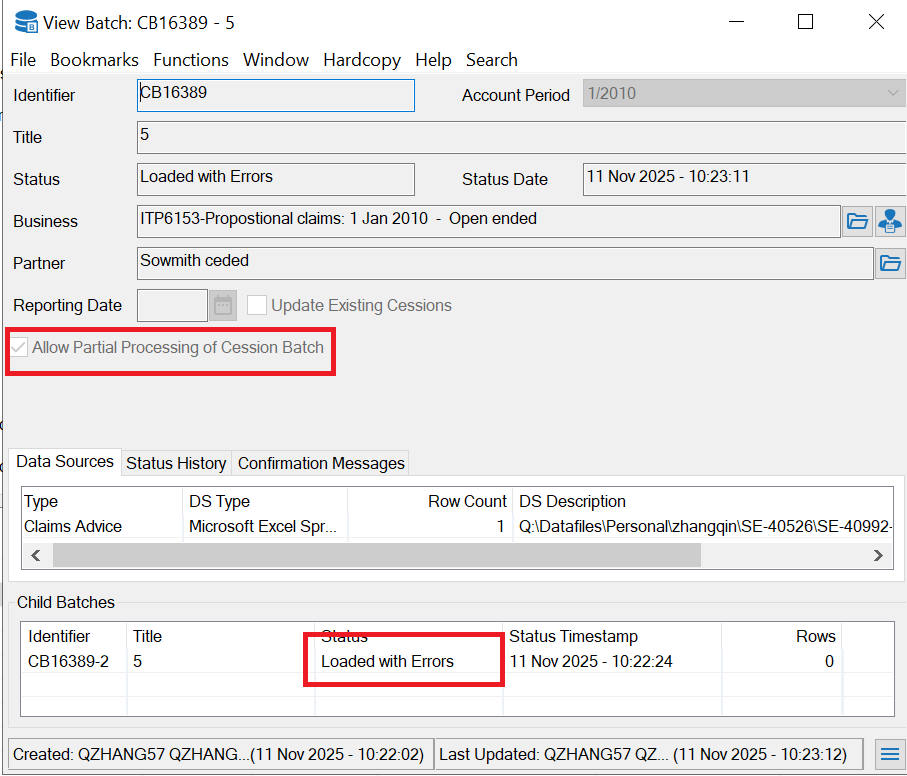Switch to the Confirmation Messages tab
Screen dimensions: 907x776
click(321, 463)
